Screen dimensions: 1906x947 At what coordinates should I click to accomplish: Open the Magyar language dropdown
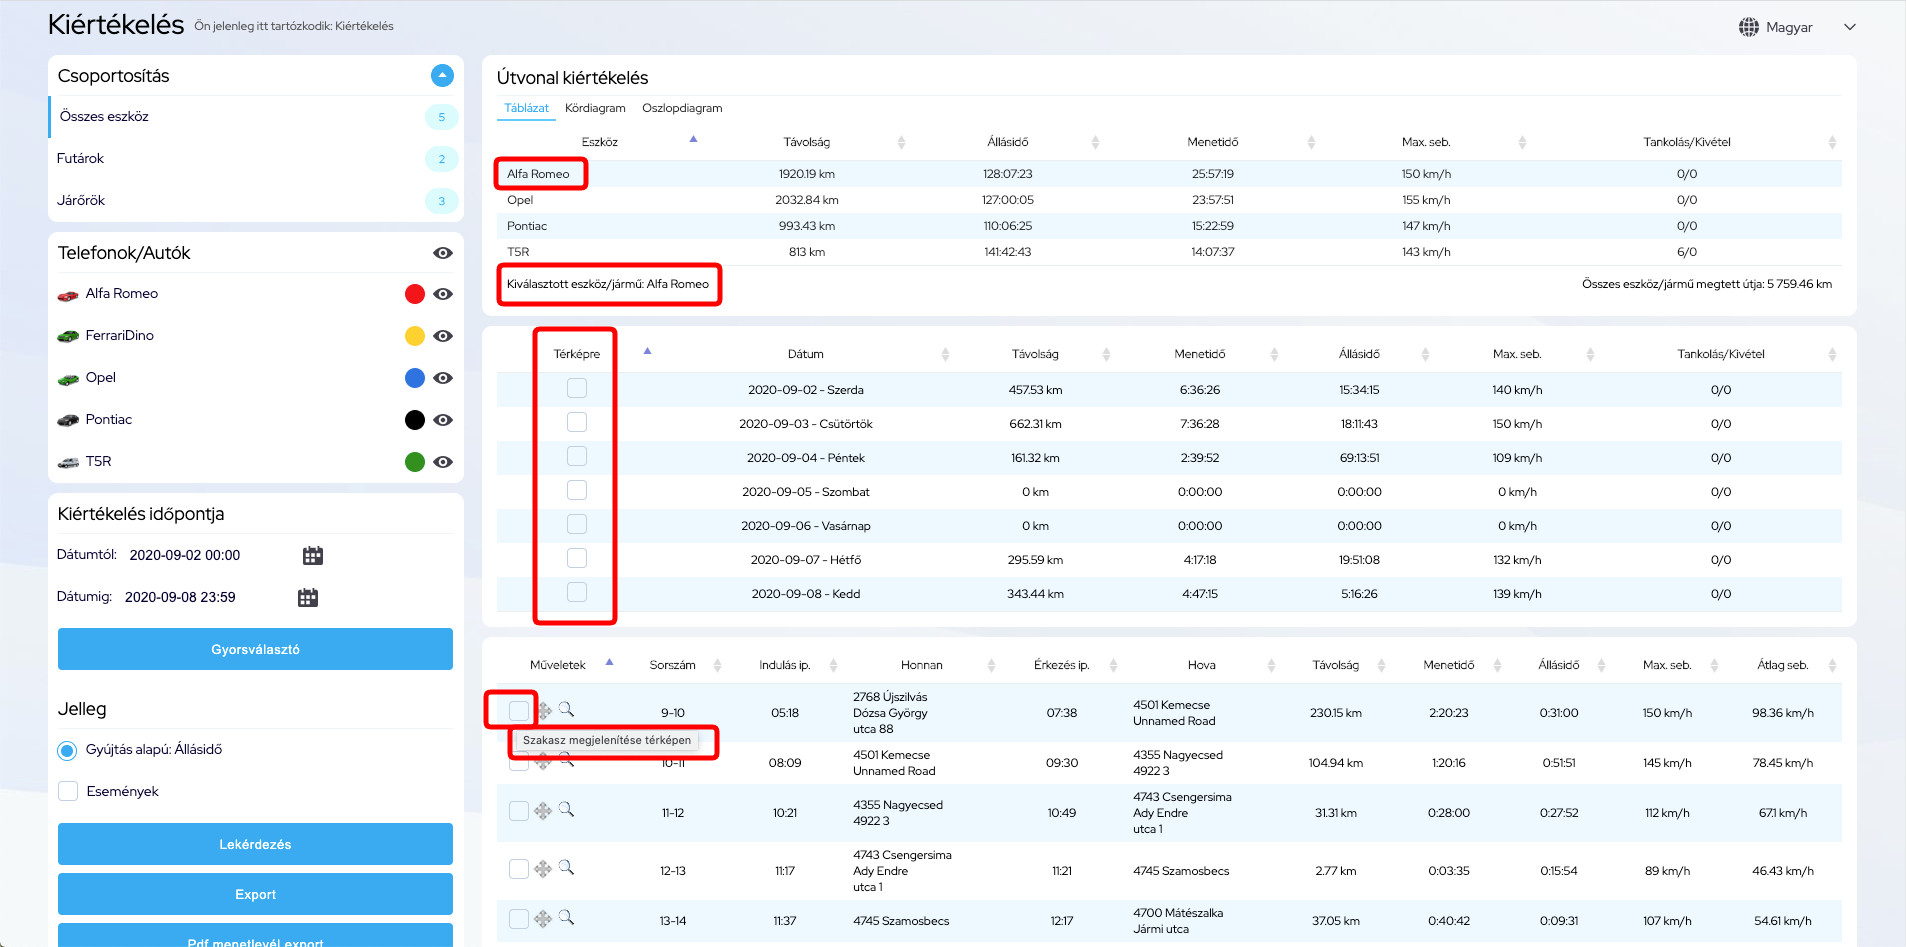click(x=1849, y=27)
